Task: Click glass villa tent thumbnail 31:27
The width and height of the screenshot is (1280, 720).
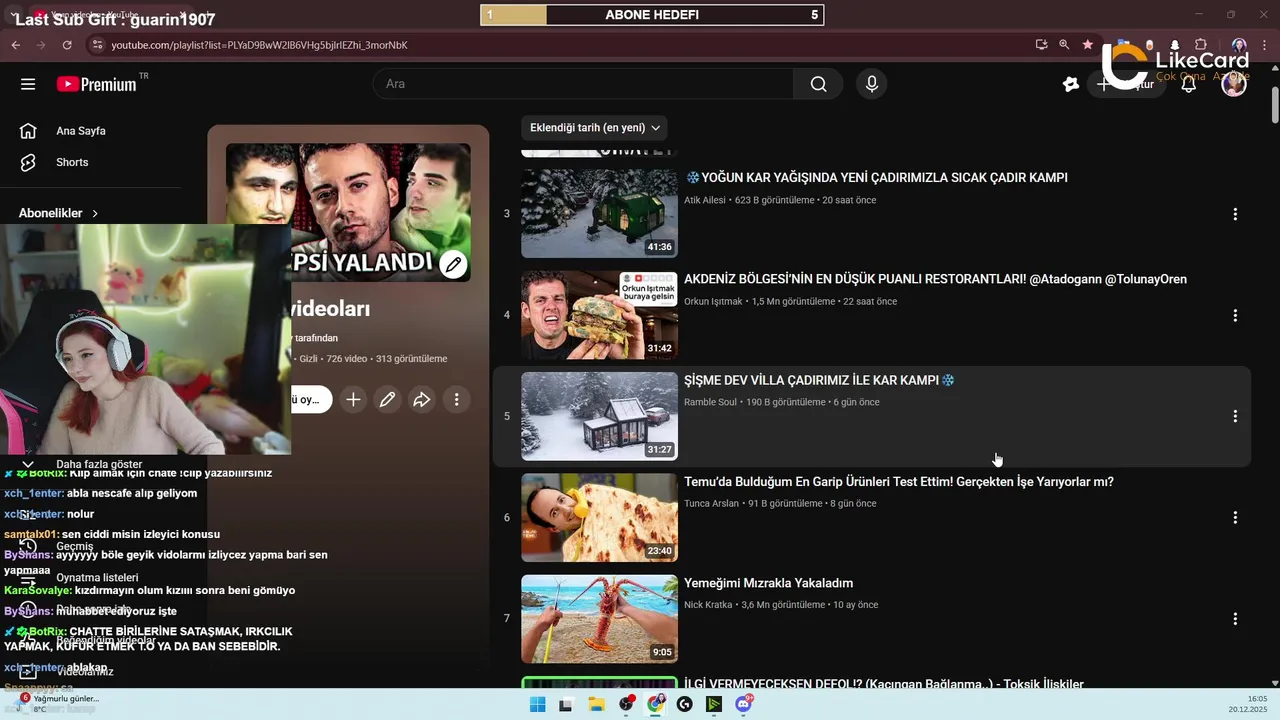Action: coord(599,416)
